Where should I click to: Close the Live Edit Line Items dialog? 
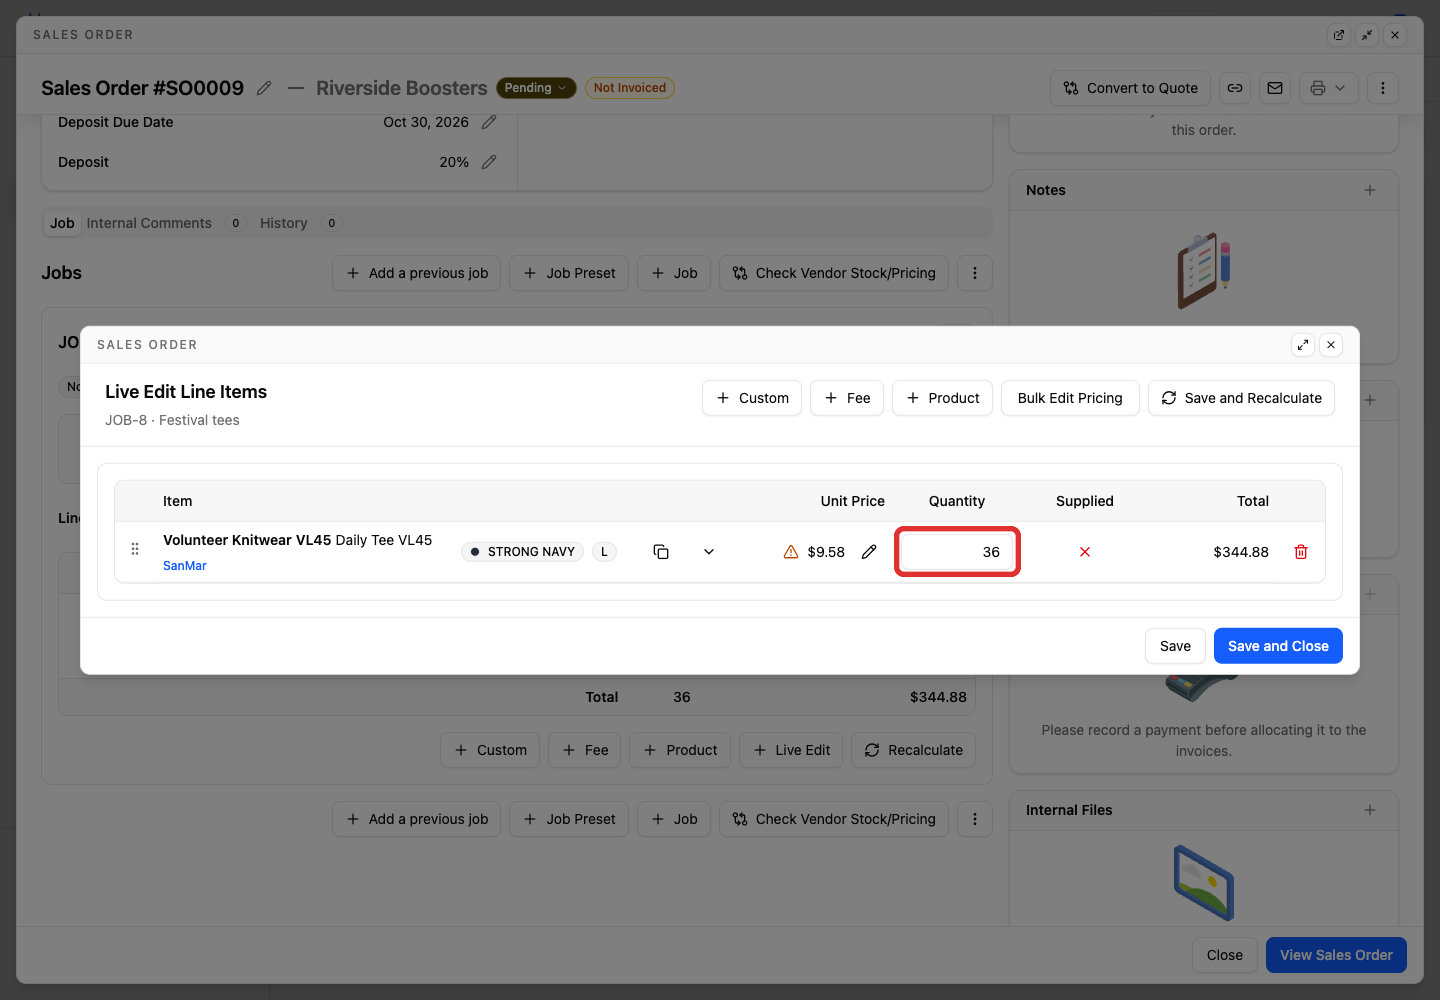1331,345
